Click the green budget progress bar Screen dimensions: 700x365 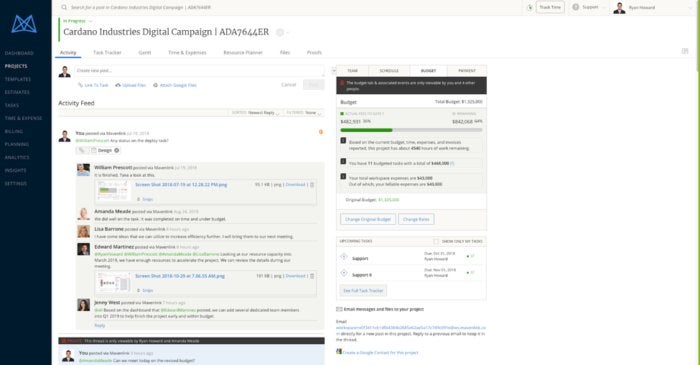tap(367, 130)
